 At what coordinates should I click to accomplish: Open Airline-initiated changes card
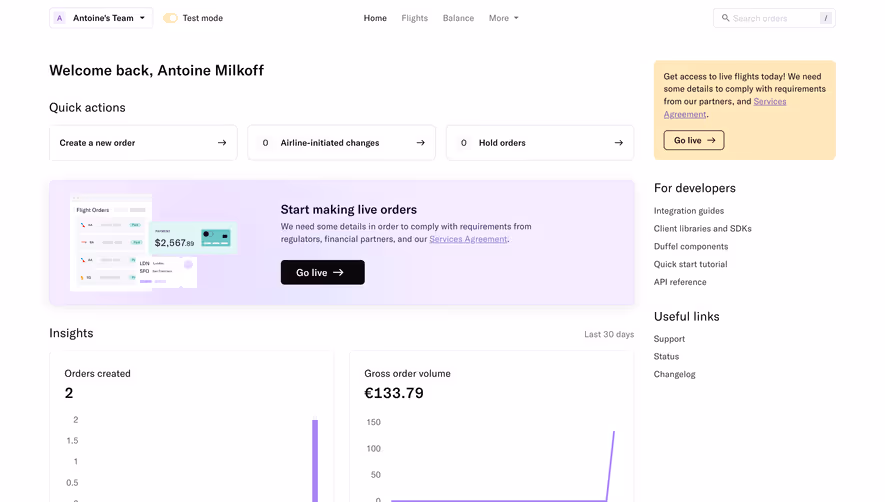341,143
